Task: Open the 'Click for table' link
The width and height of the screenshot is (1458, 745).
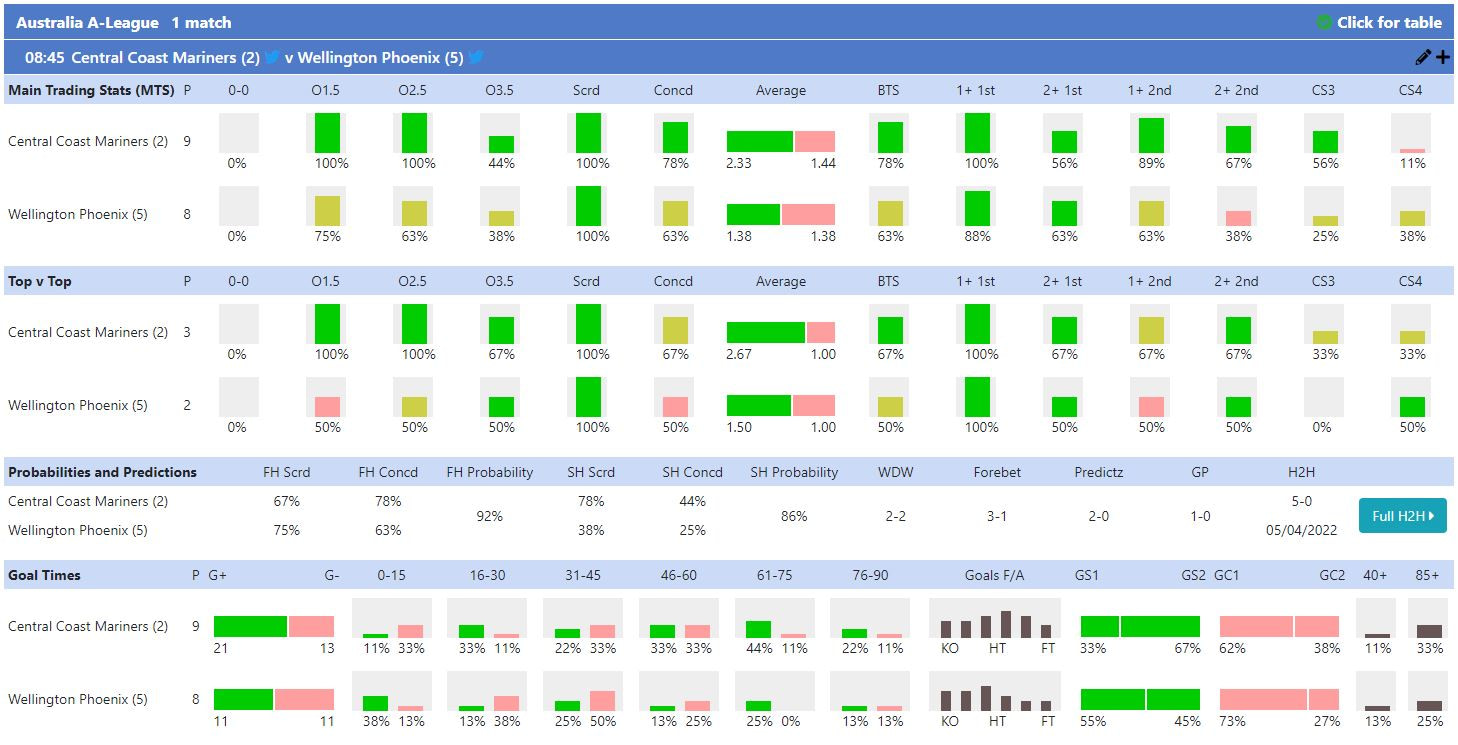Action: click(x=1389, y=22)
